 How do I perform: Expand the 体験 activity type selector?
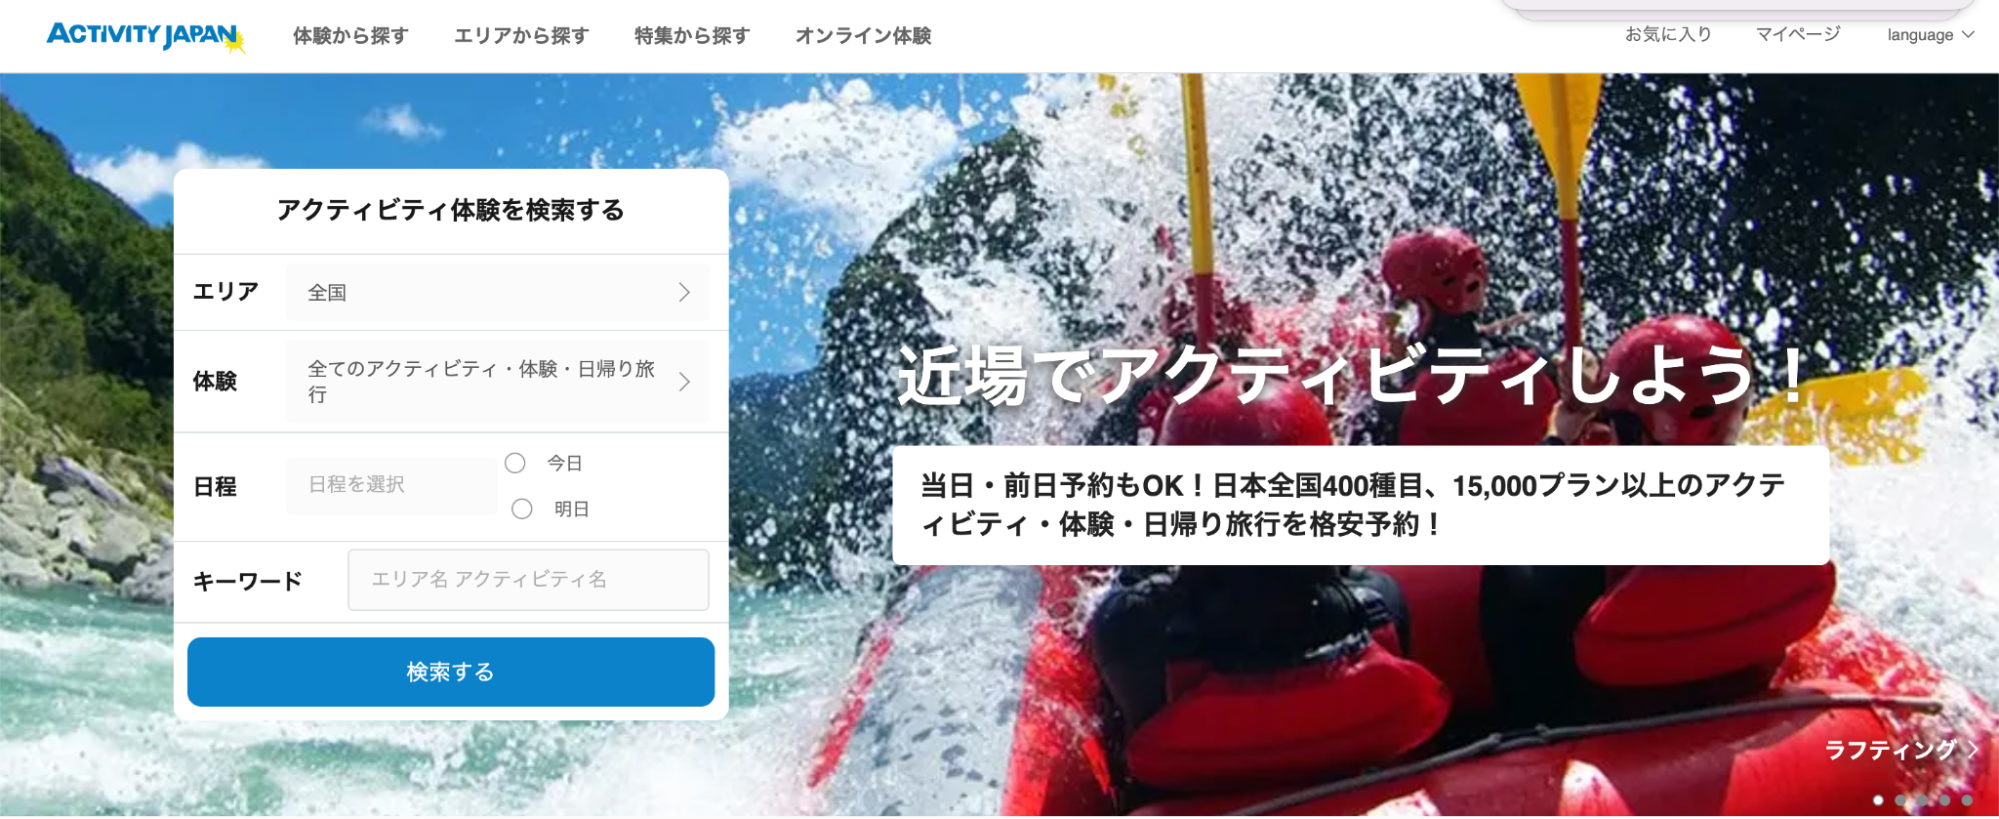click(498, 382)
